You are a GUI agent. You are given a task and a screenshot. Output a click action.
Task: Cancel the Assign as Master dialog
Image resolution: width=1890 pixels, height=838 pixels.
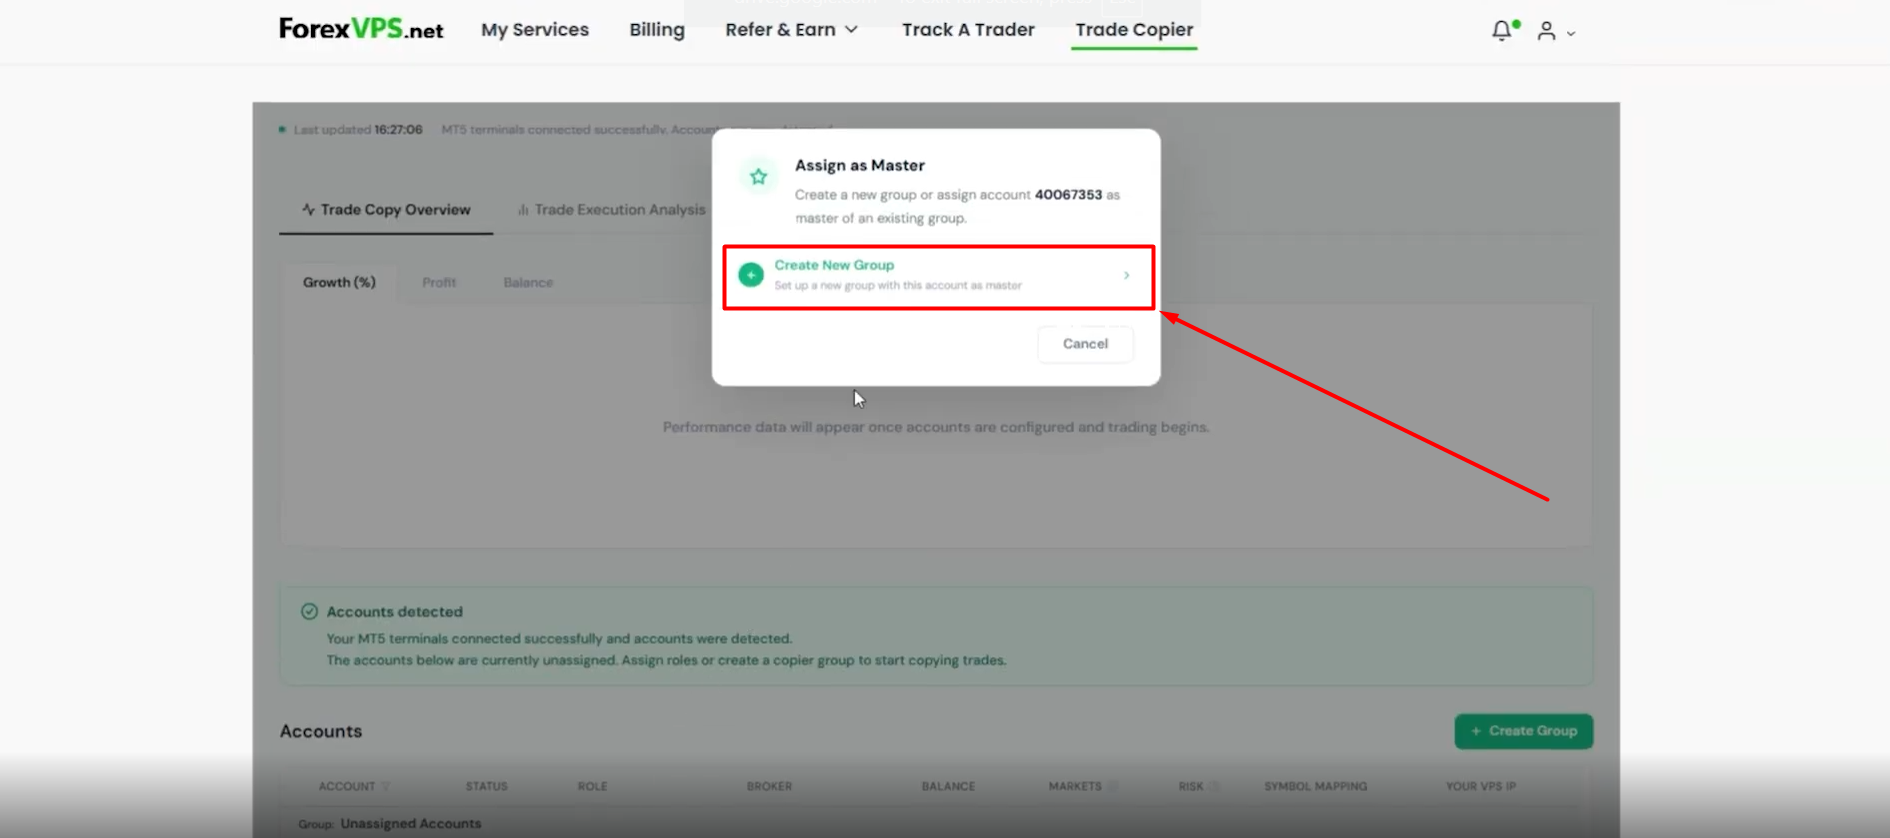(x=1085, y=344)
